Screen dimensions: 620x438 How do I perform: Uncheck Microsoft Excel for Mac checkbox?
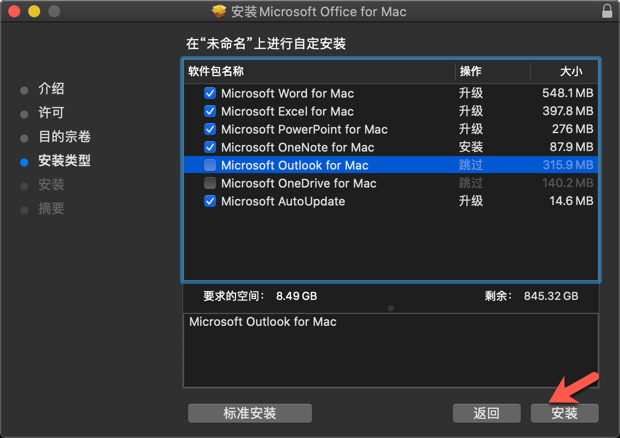coord(210,111)
